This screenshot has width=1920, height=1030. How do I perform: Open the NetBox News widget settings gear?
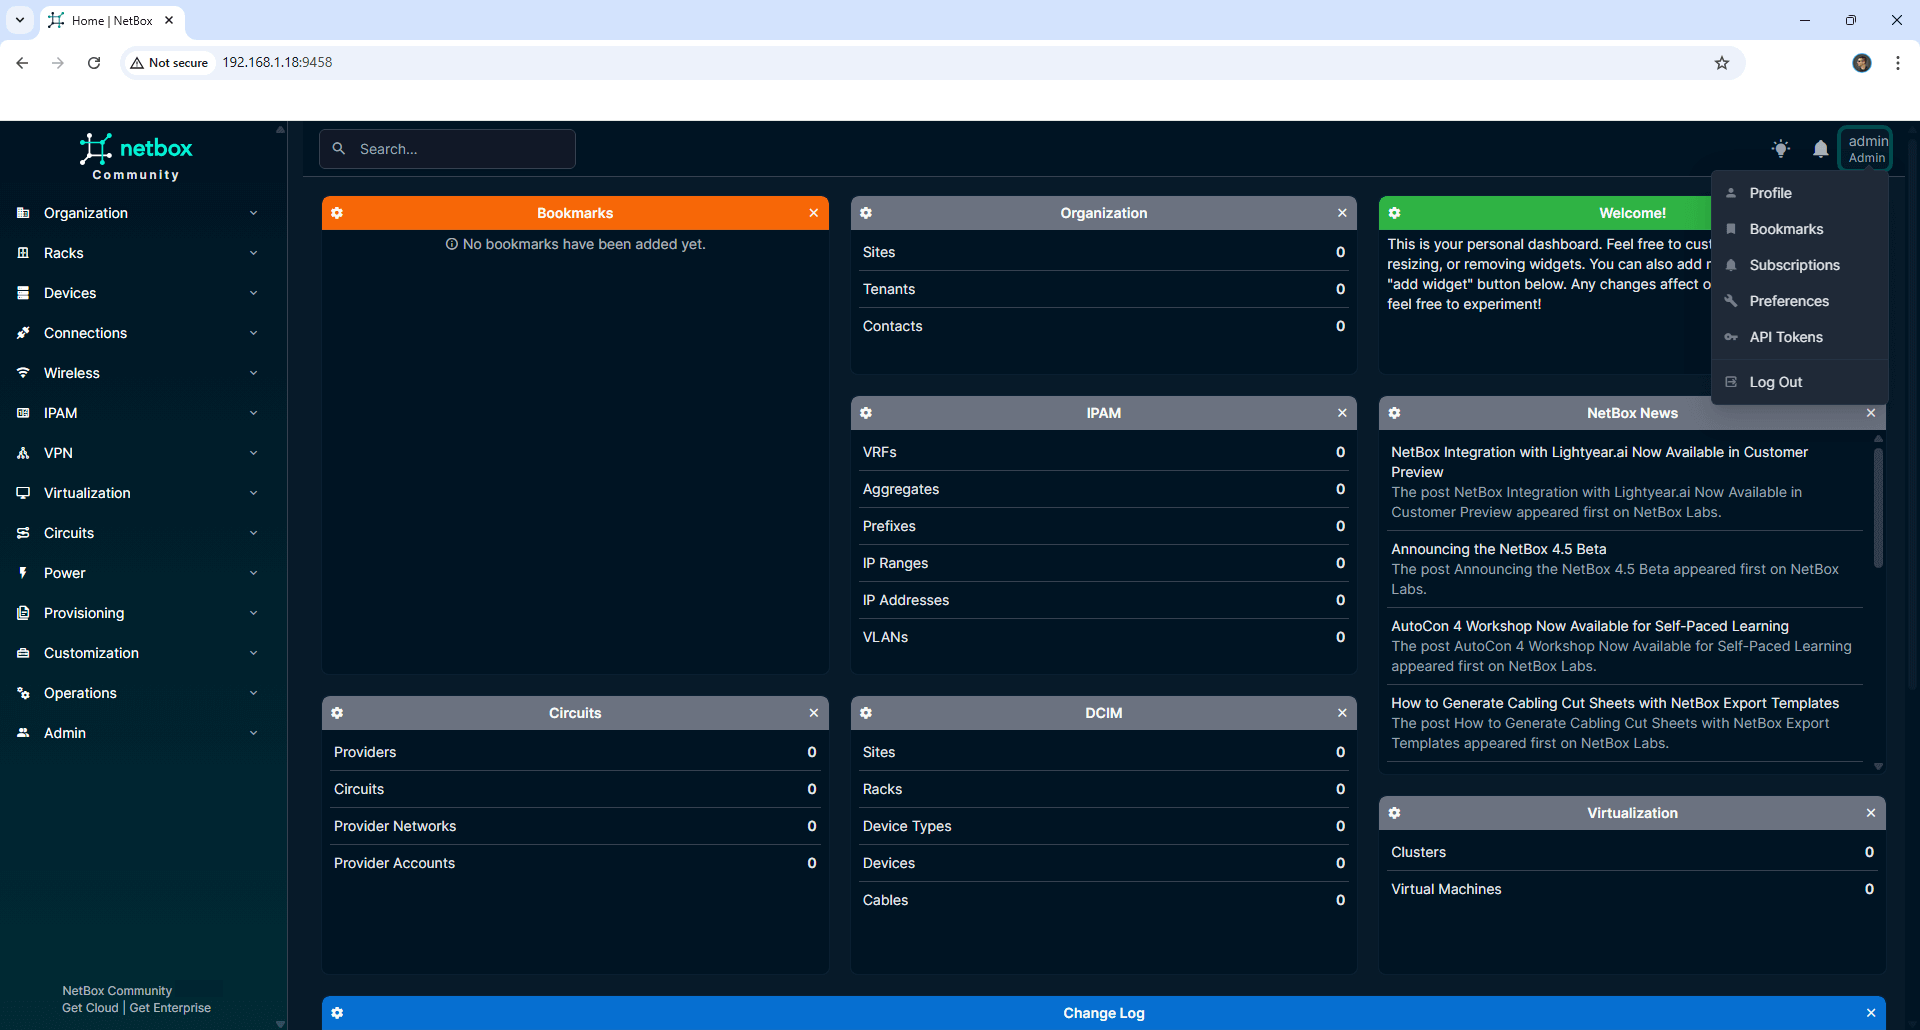pyautogui.click(x=1395, y=413)
